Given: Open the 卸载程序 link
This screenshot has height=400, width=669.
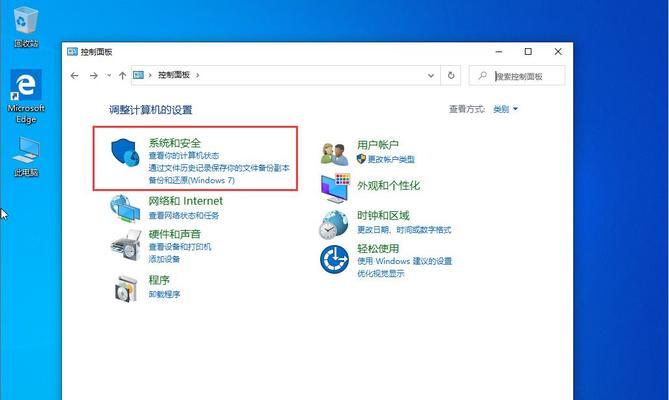Looking at the screenshot, I should tap(164, 294).
